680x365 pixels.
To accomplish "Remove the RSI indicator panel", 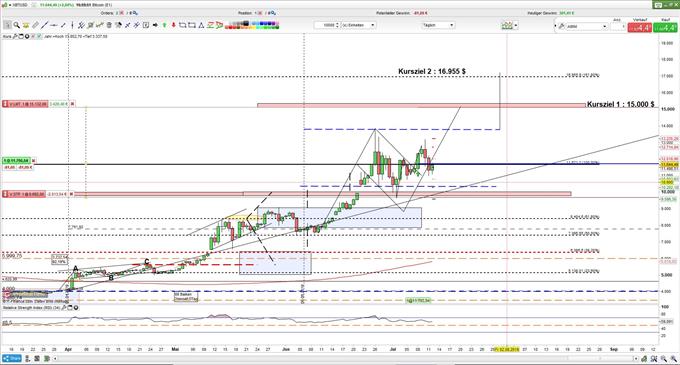I will (76, 308).
